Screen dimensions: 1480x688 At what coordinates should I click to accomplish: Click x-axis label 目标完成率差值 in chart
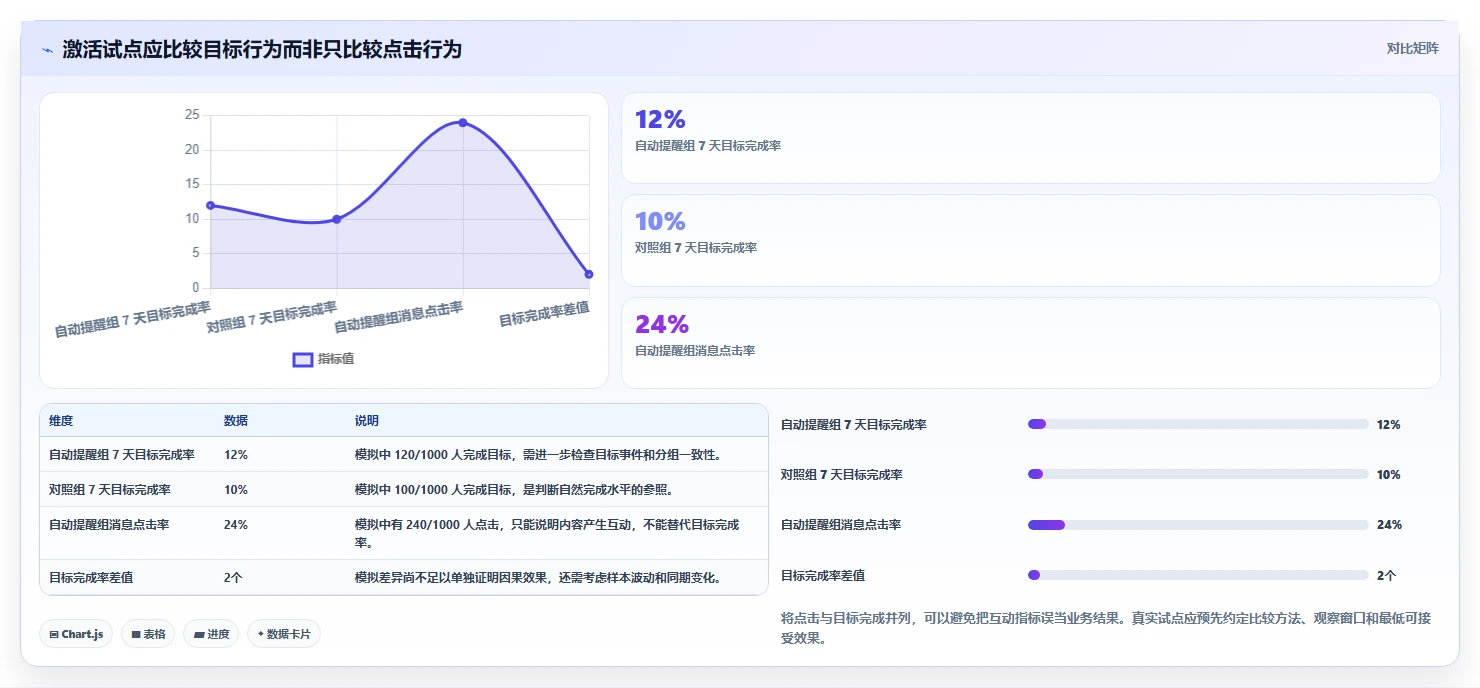pyautogui.click(x=544, y=314)
